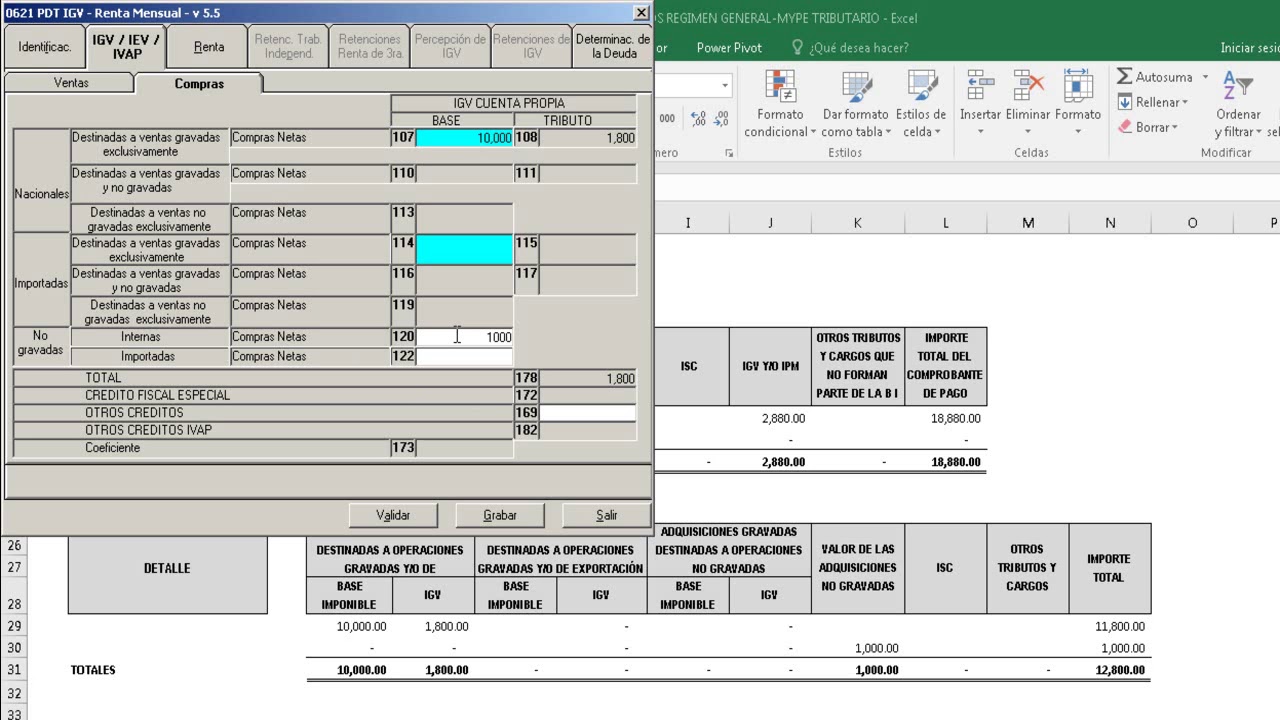Viewport: 1280px width, 720px height.
Task: Open Power Pivot ribbon tab
Action: (x=729, y=47)
